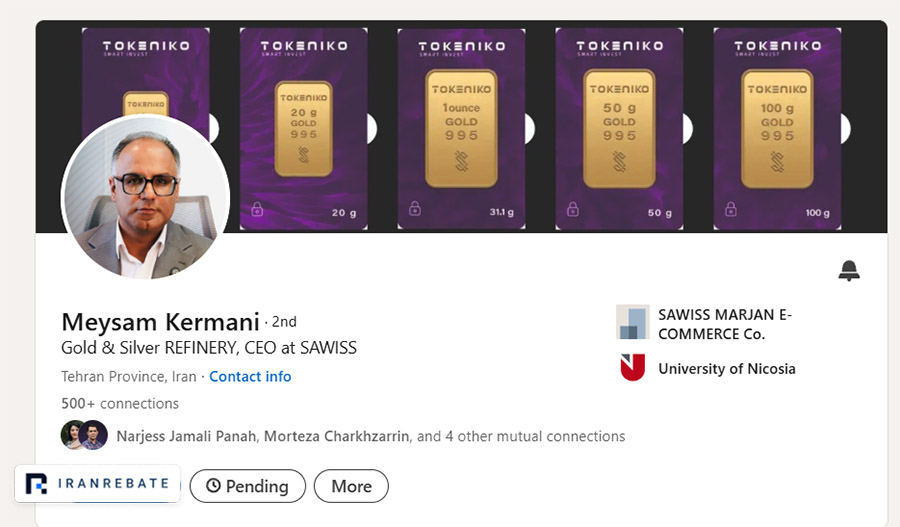This screenshot has width=900, height=527.
Task: Click the University of Nicosia logo
Action: (x=633, y=367)
